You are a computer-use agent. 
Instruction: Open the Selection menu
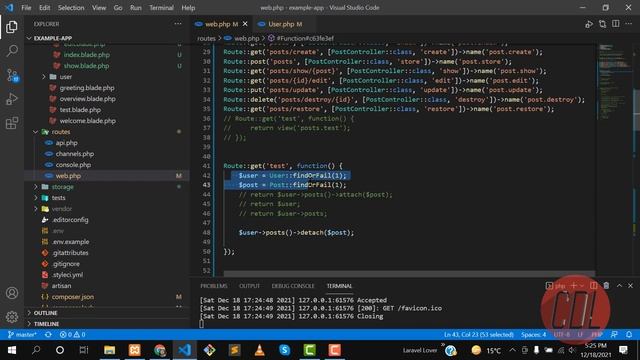pyautogui.click(x=71, y=8)
